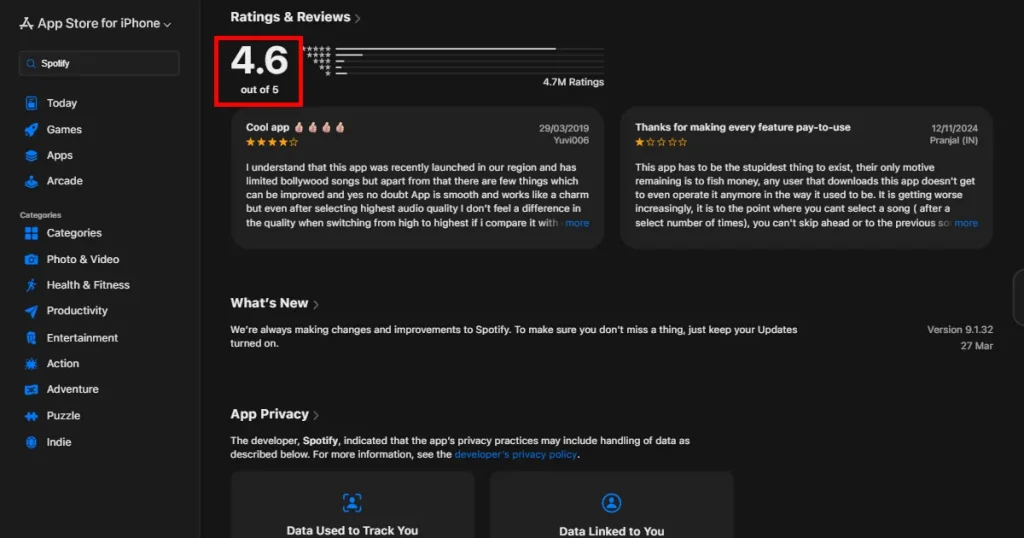Click the Data Used to Track You icon
This screenshot has height=538, width=1024.
tap(352, 503)
